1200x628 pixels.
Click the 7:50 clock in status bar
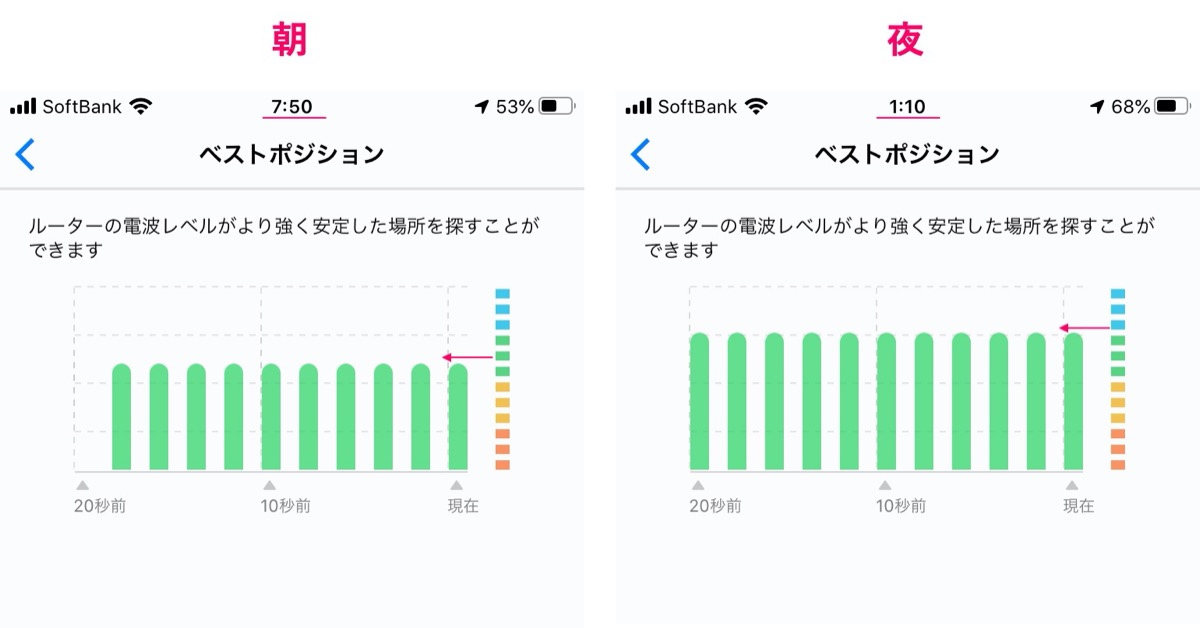292,106
